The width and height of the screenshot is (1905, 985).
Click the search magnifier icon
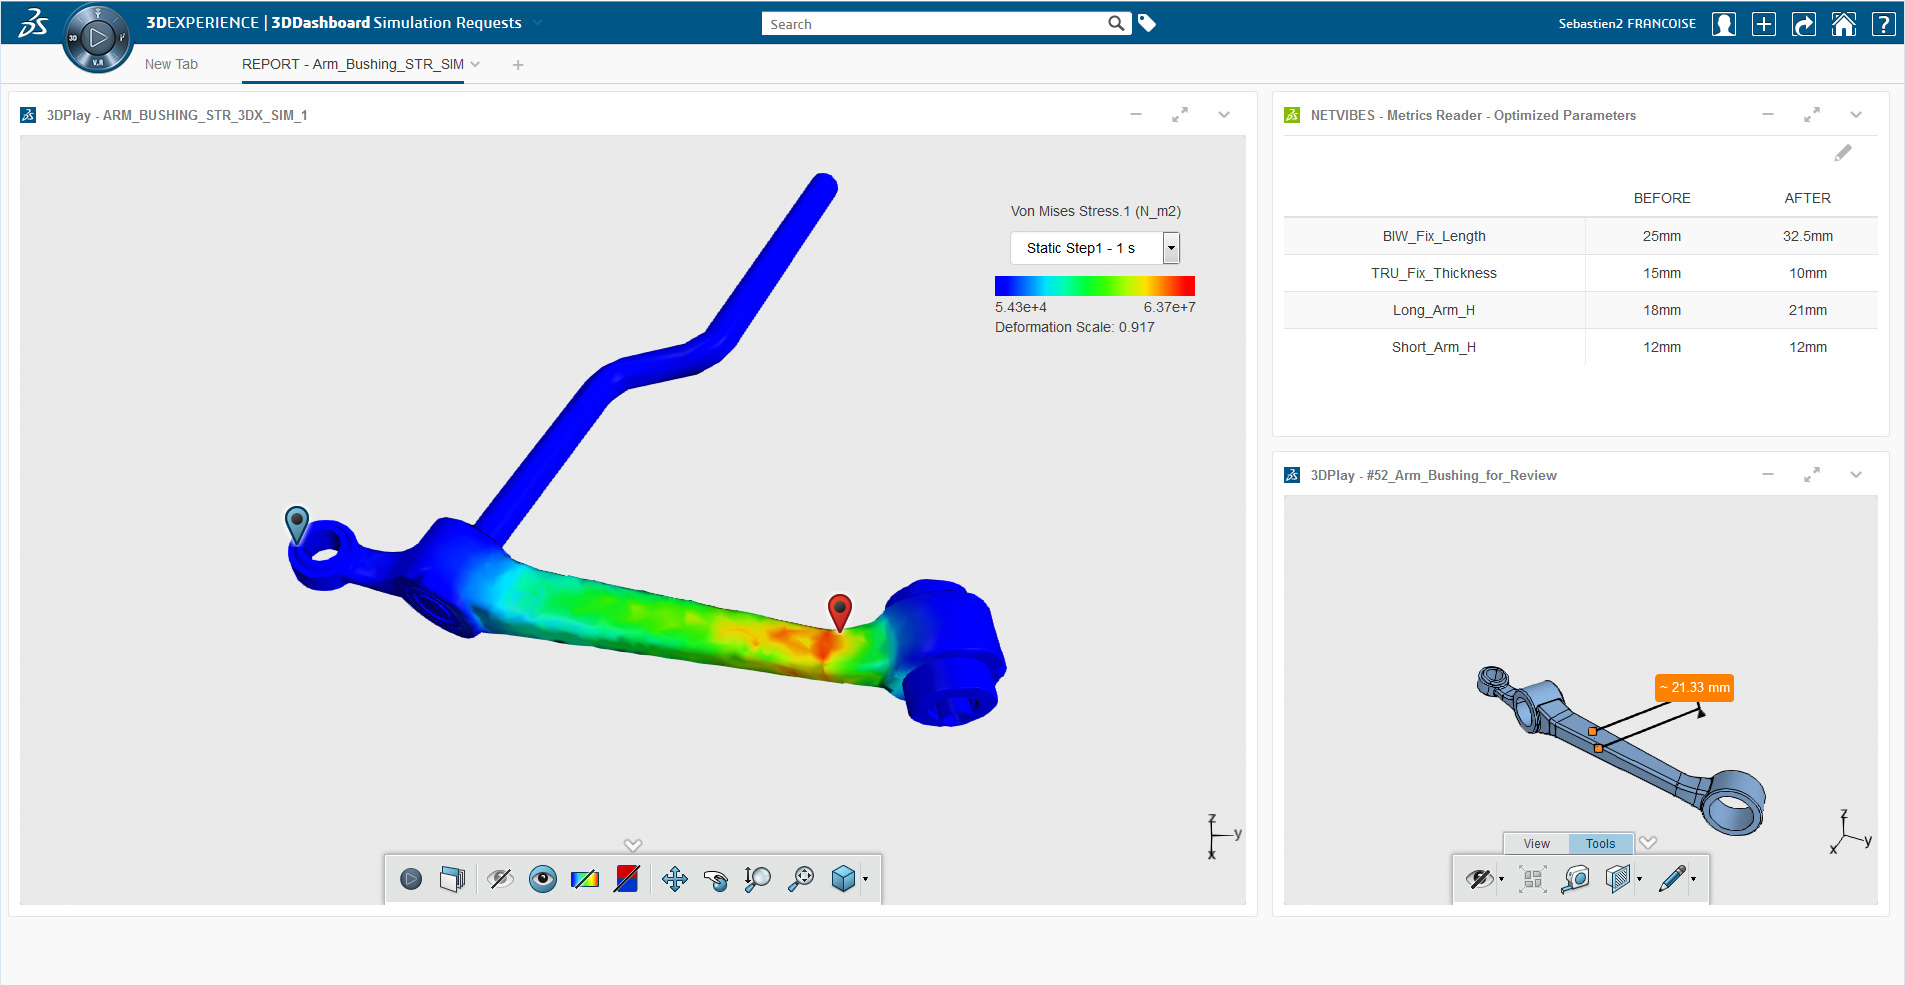(1117, 23)
